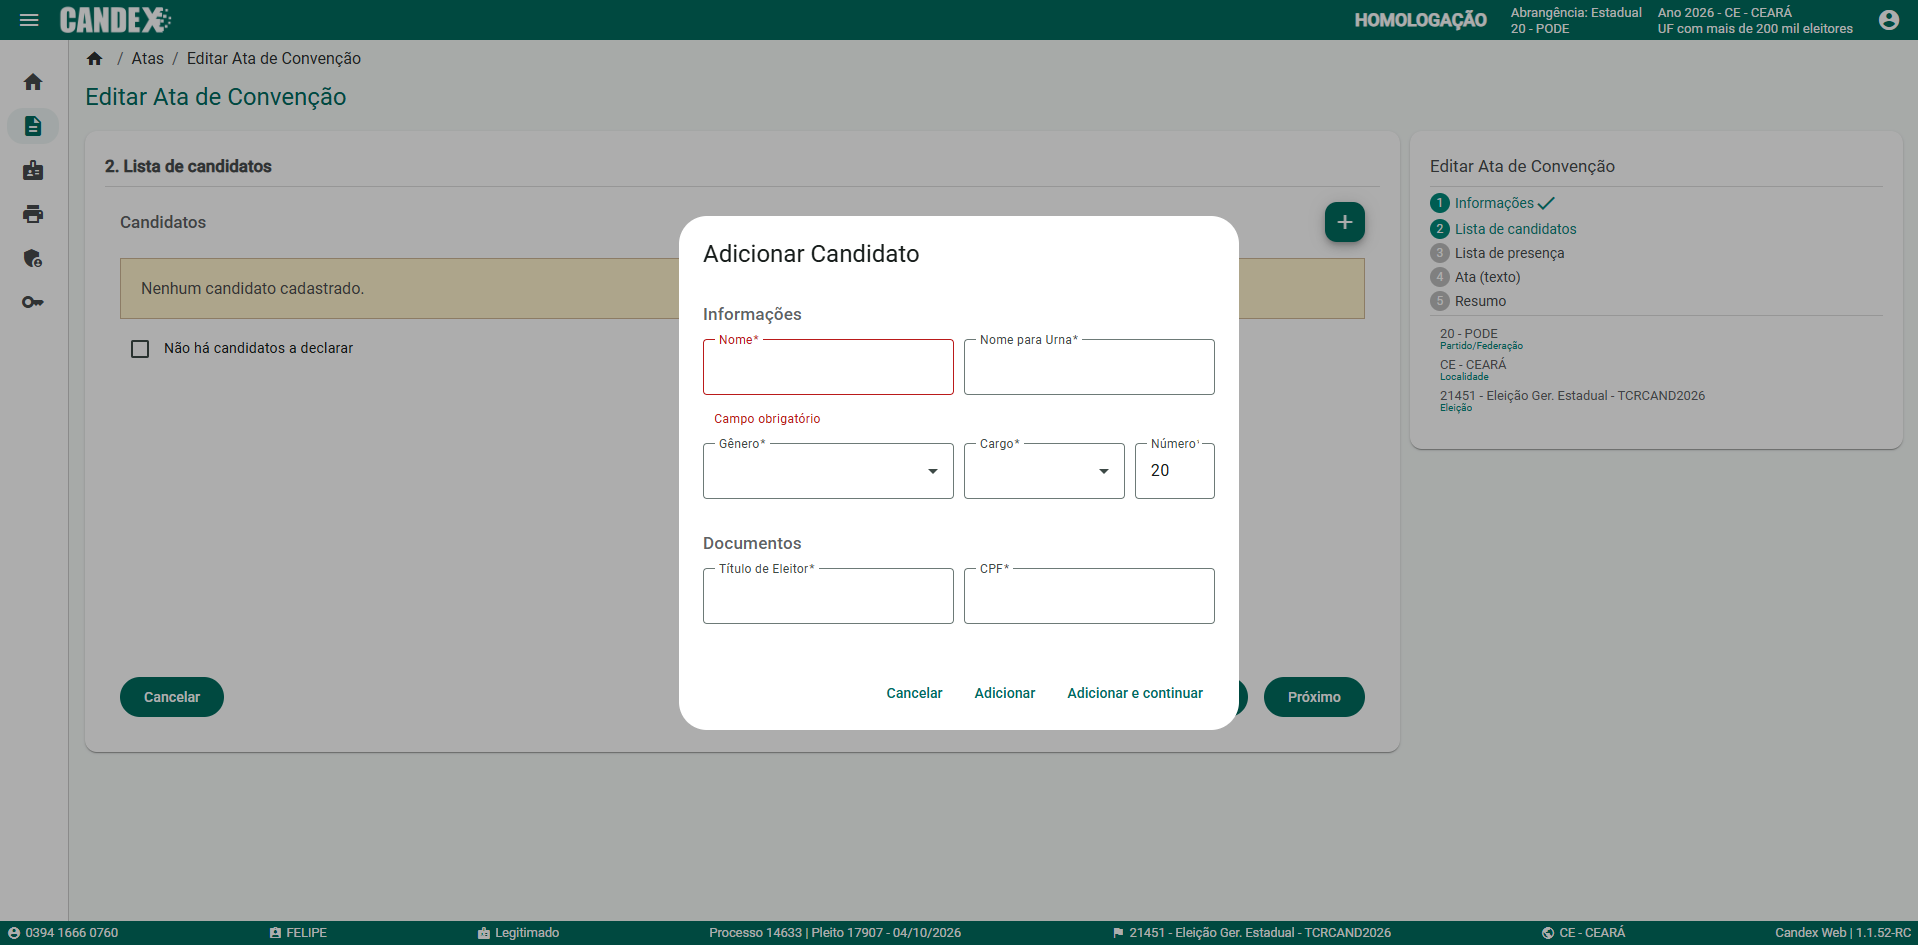Open the hamburger menu icon
The height and width of the screenshot is (945, 1918).
click(x=29, y=20)
